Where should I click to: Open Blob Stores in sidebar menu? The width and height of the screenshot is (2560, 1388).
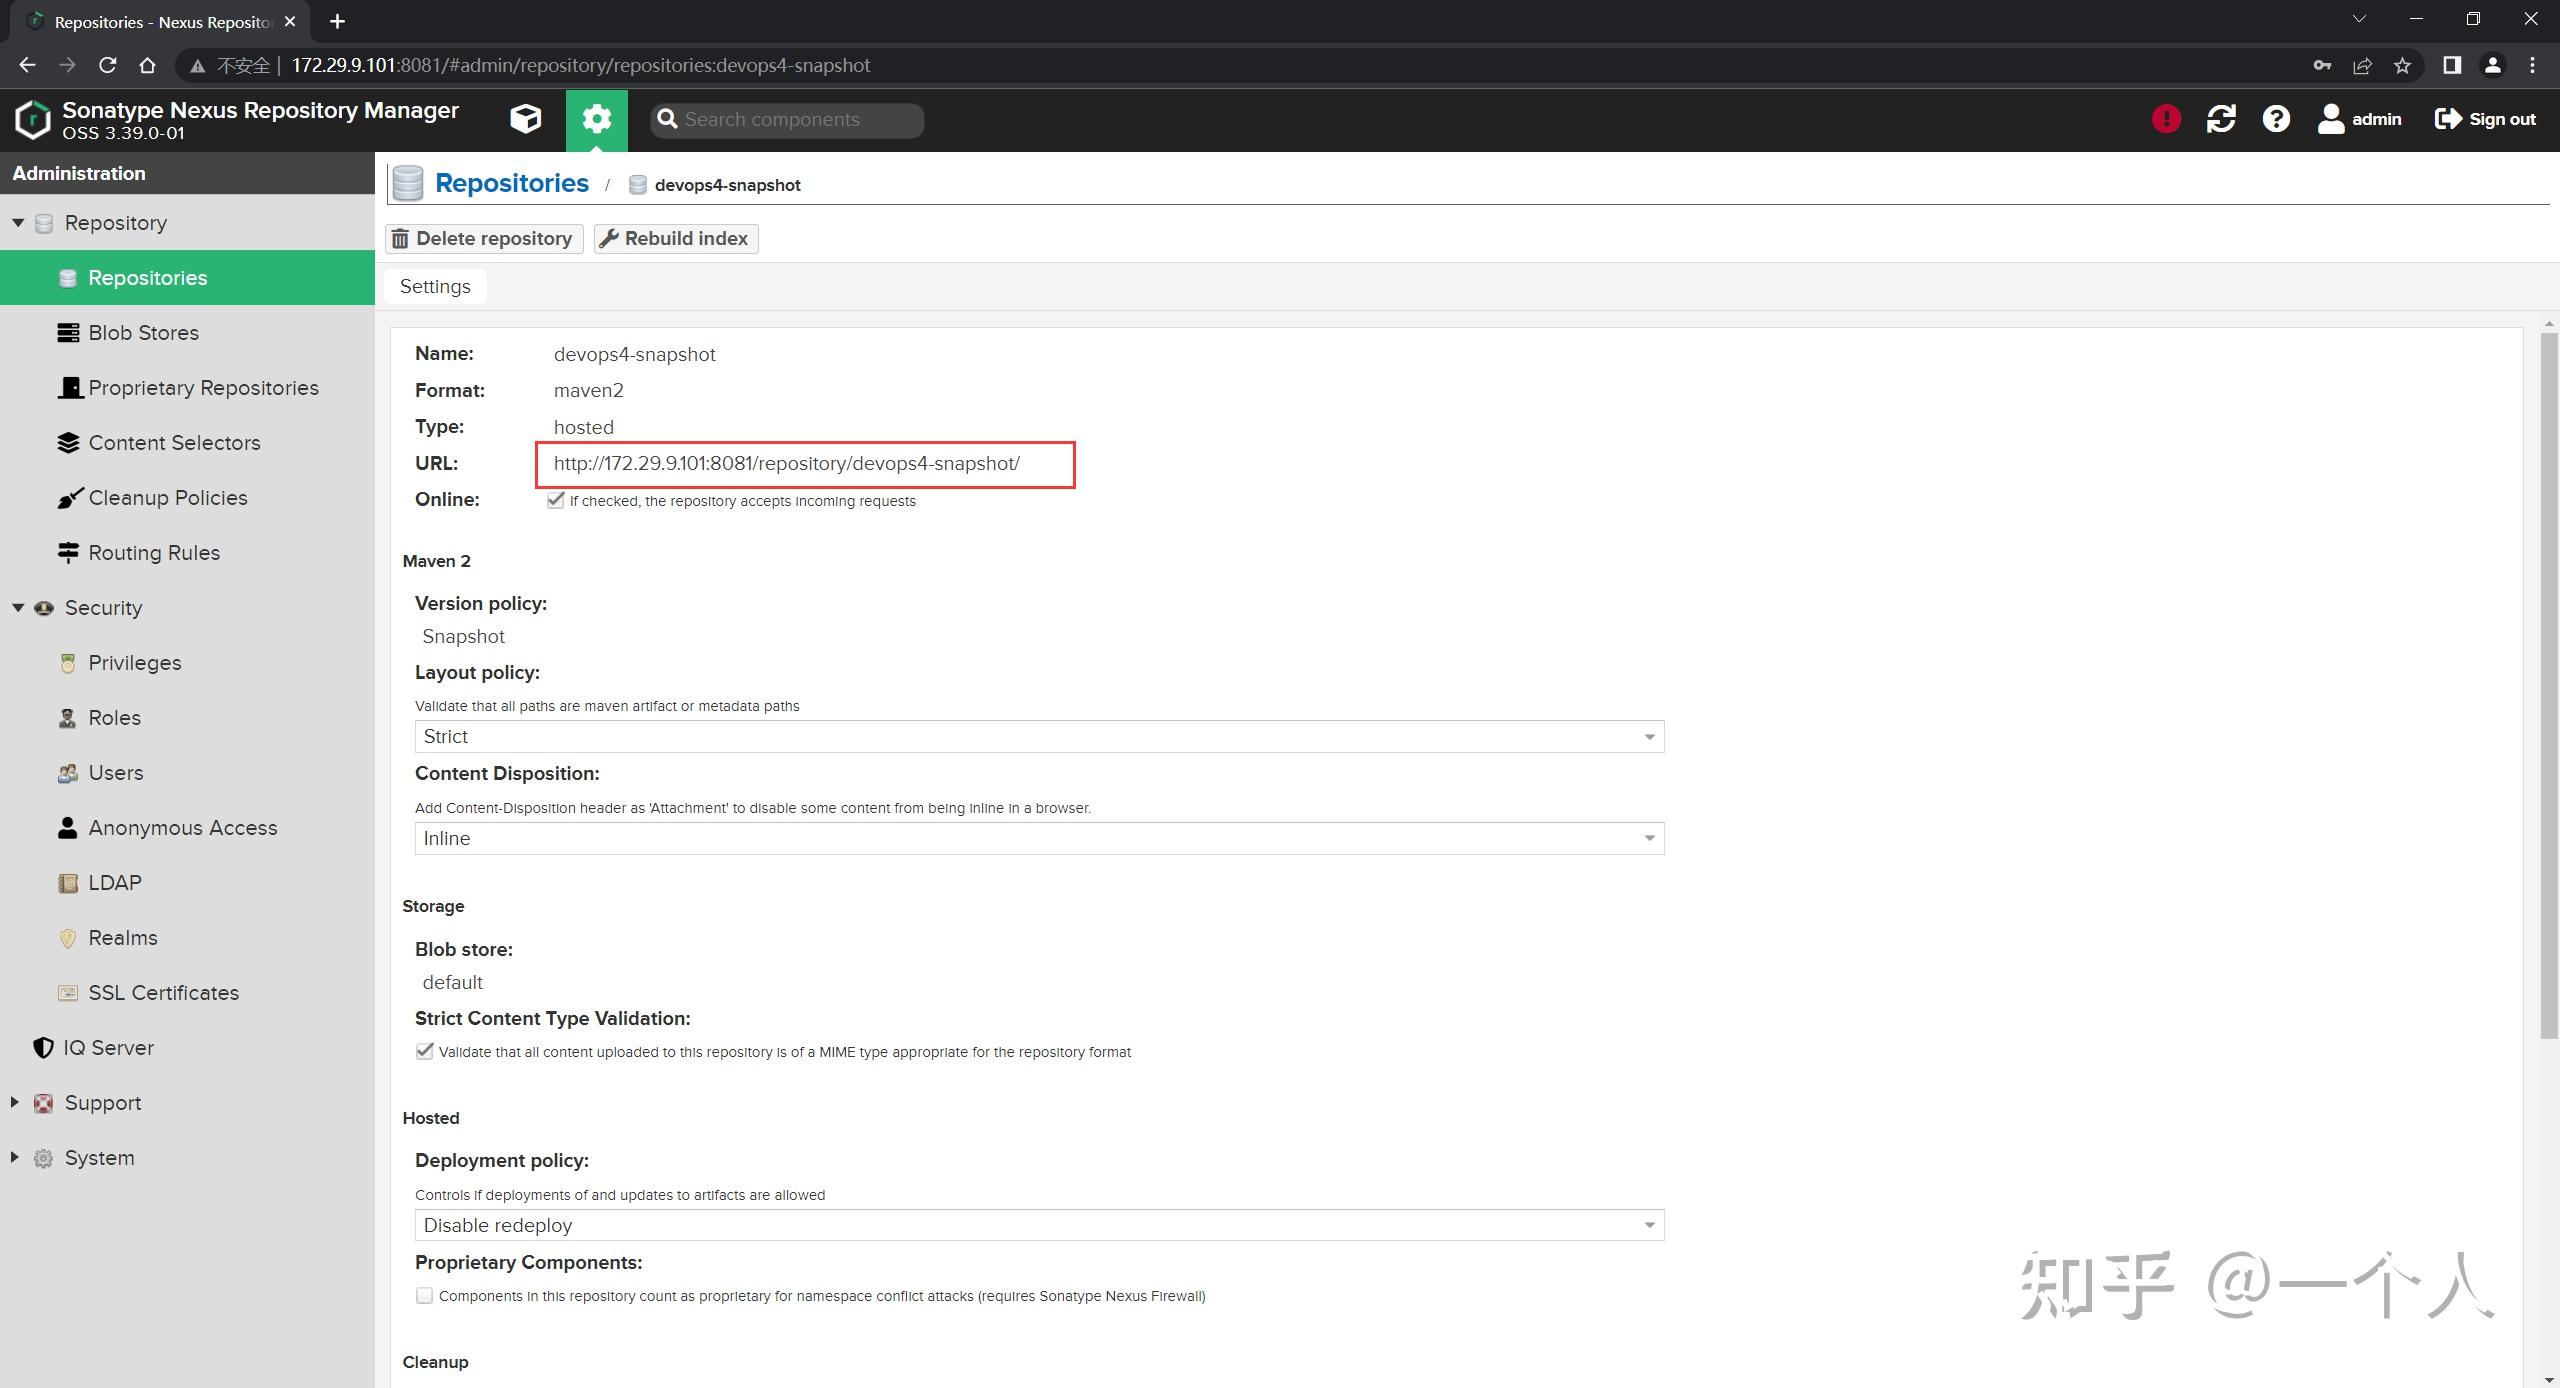tap(143, 333)
